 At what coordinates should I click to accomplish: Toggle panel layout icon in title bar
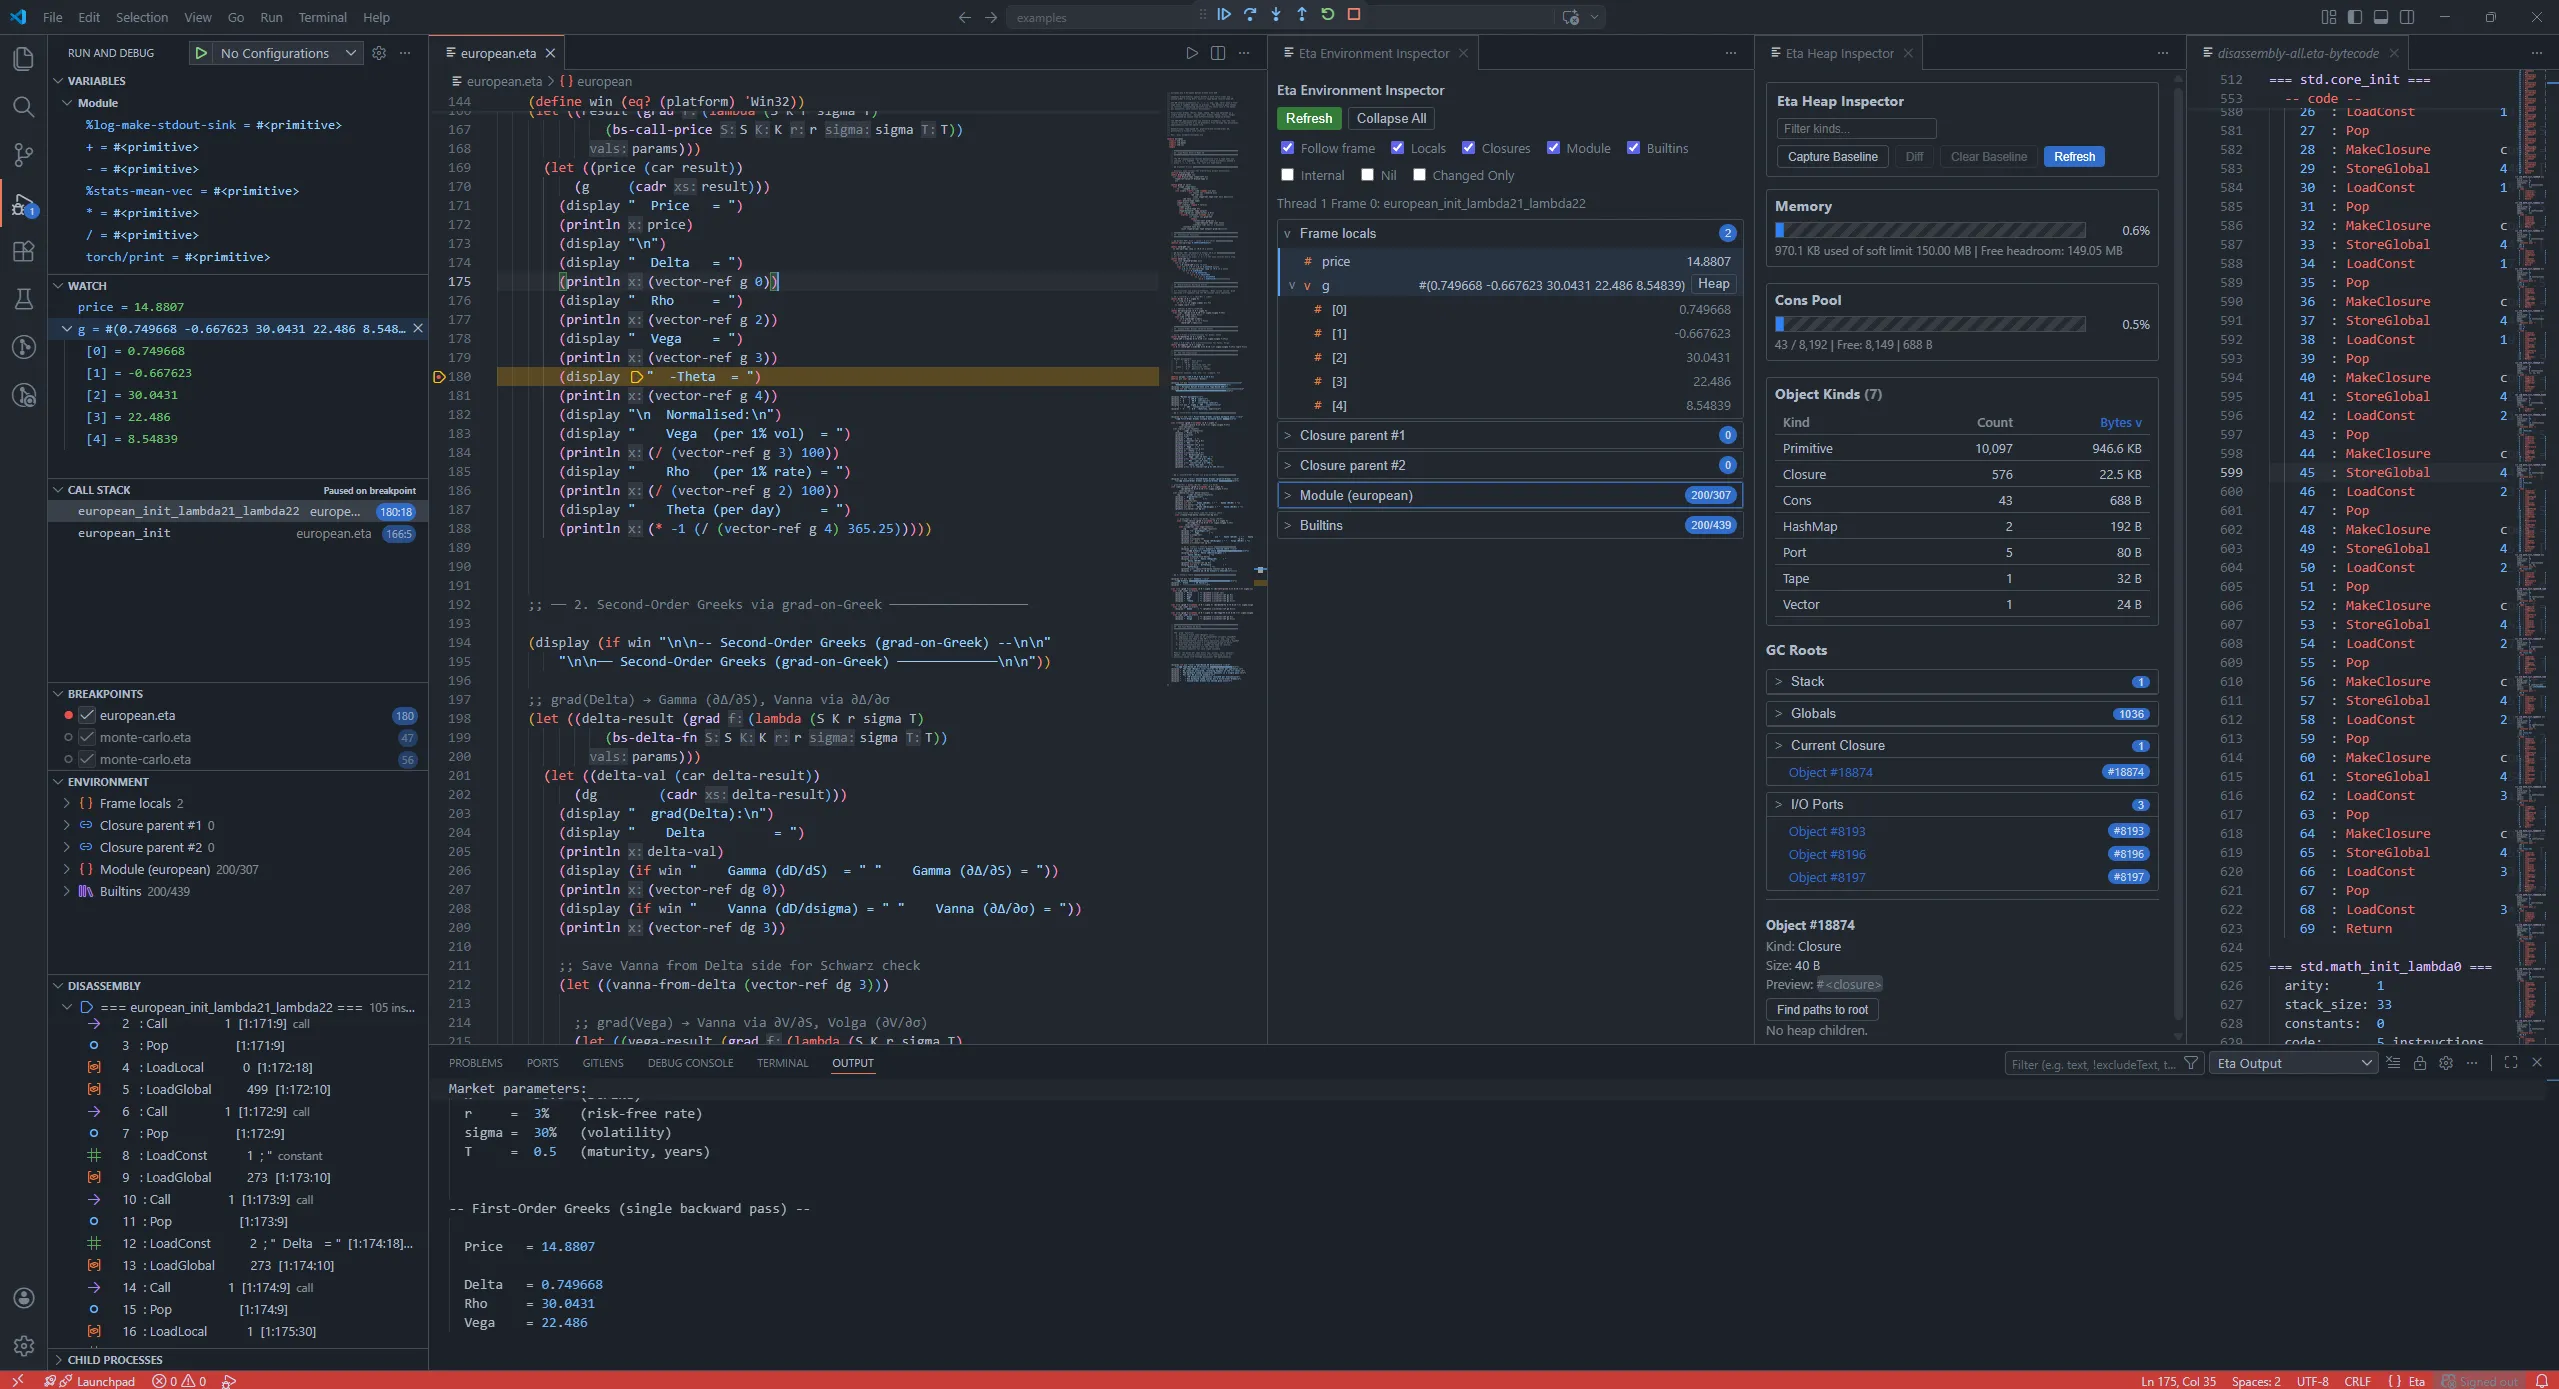(x=2381, y=17)
